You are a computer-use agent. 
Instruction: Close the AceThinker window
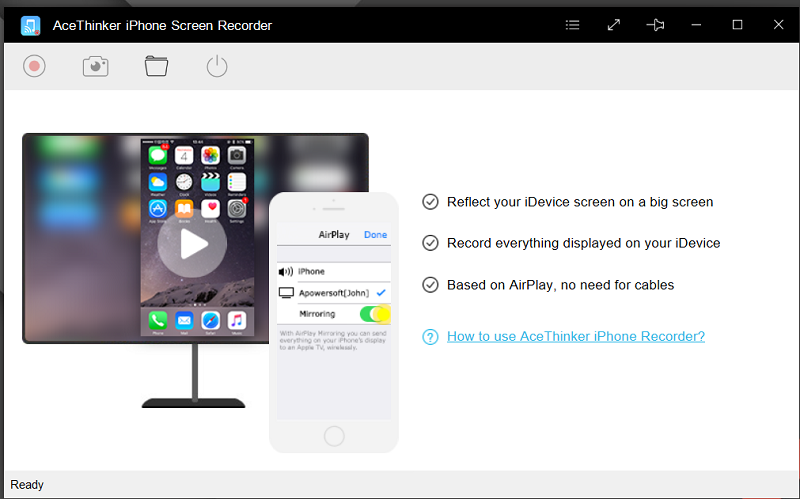click(x=779, y=25)
